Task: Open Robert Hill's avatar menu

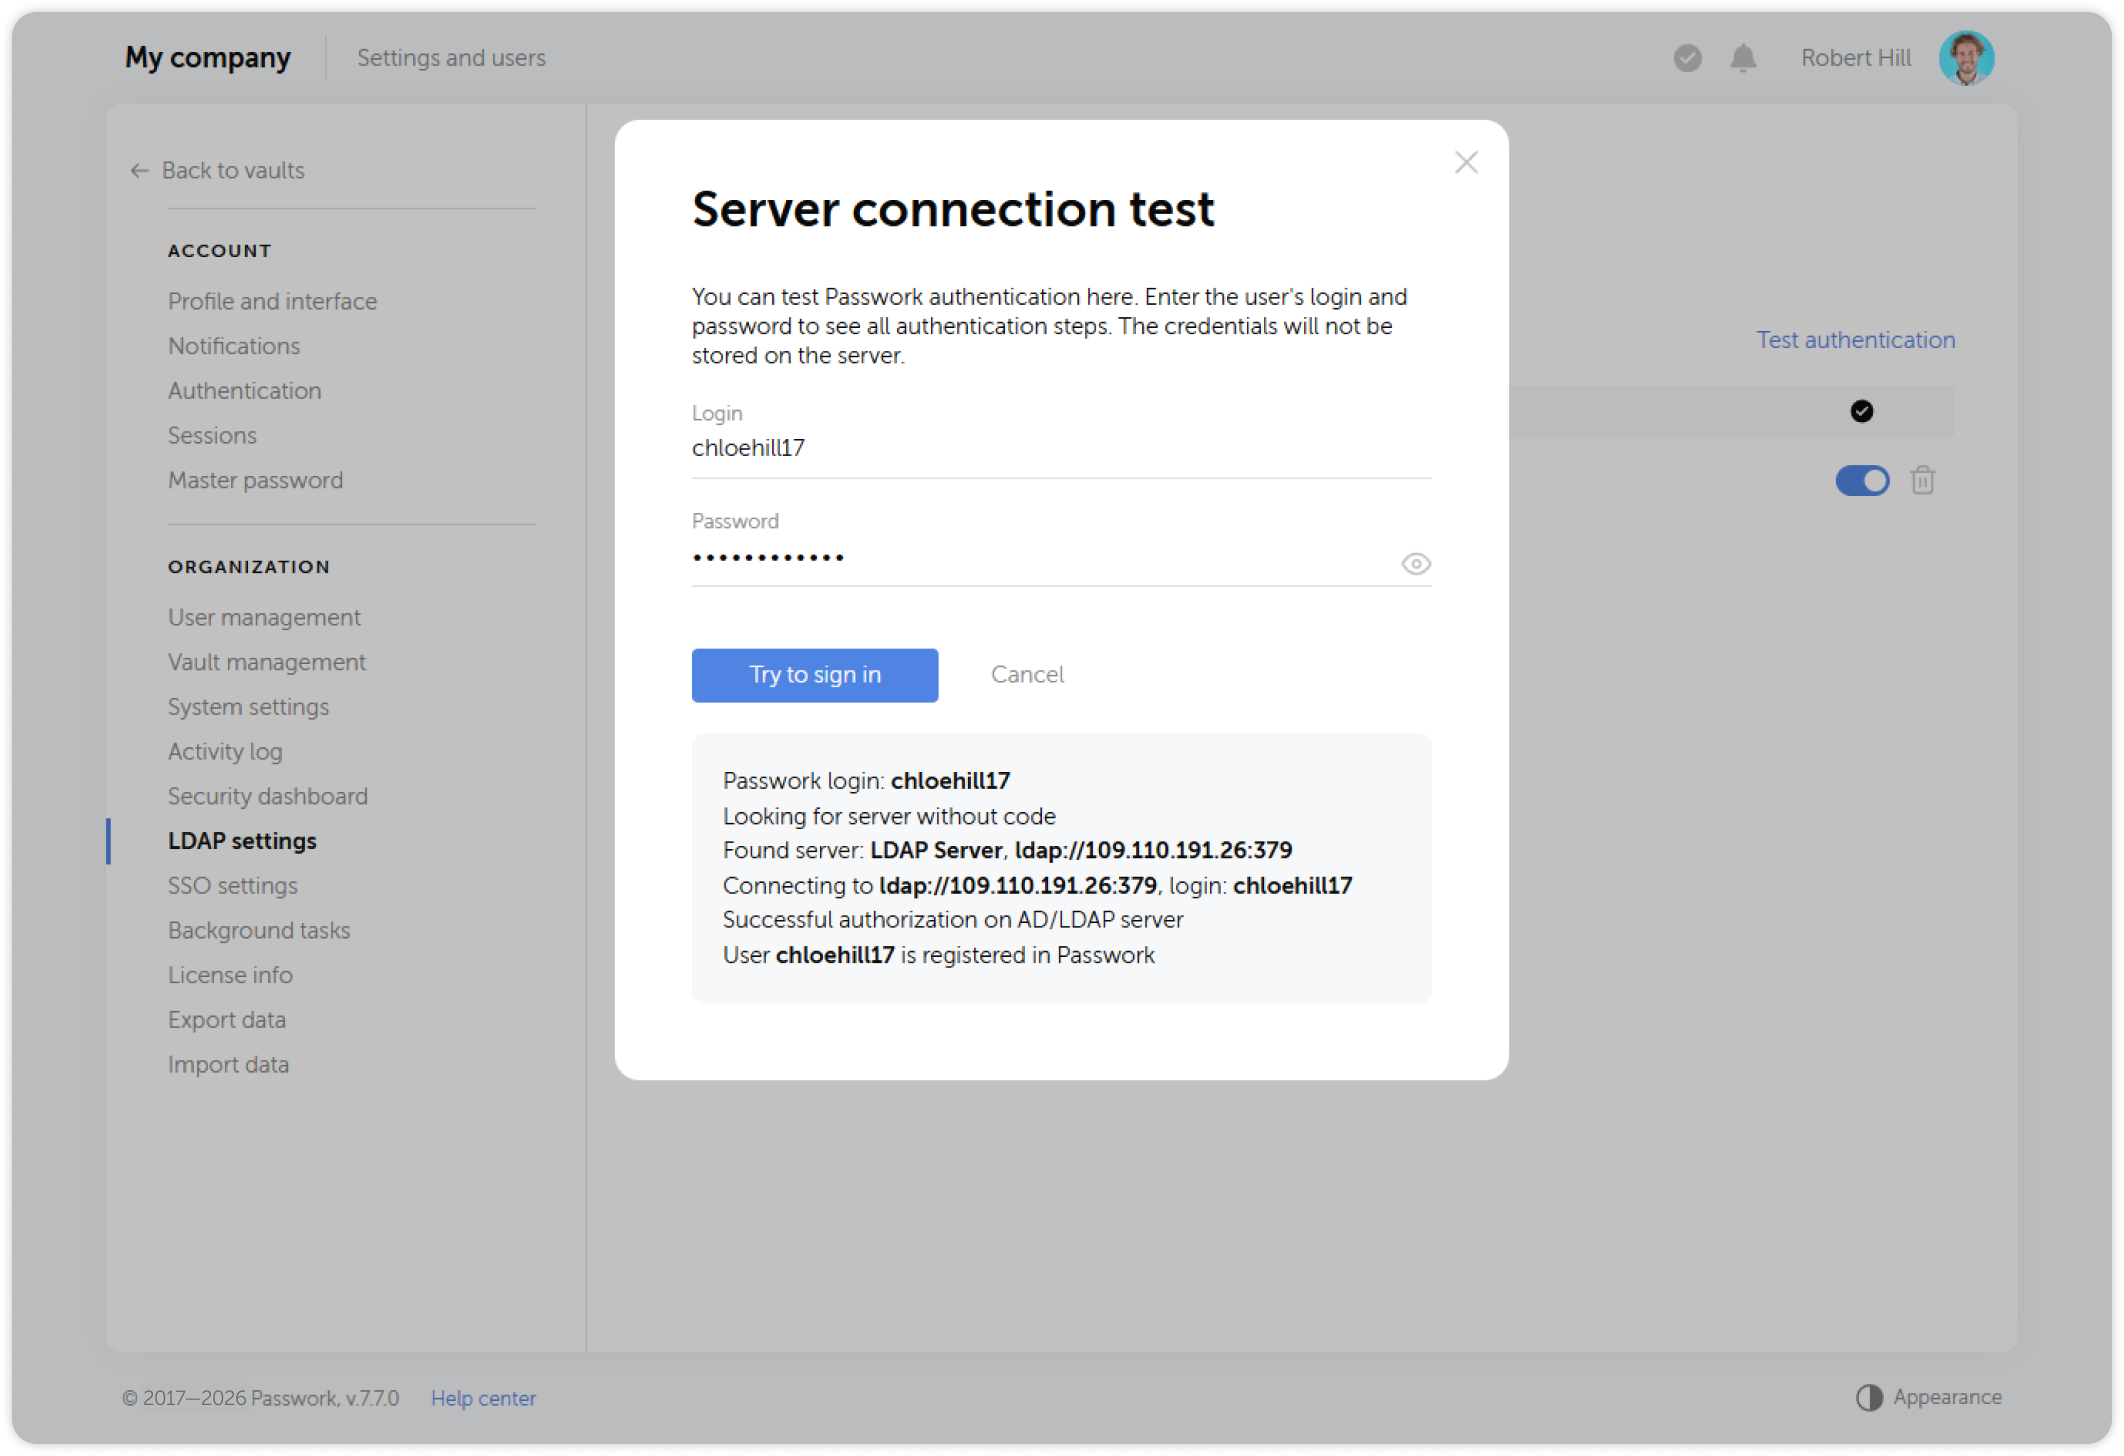Action: point(1966,58)
